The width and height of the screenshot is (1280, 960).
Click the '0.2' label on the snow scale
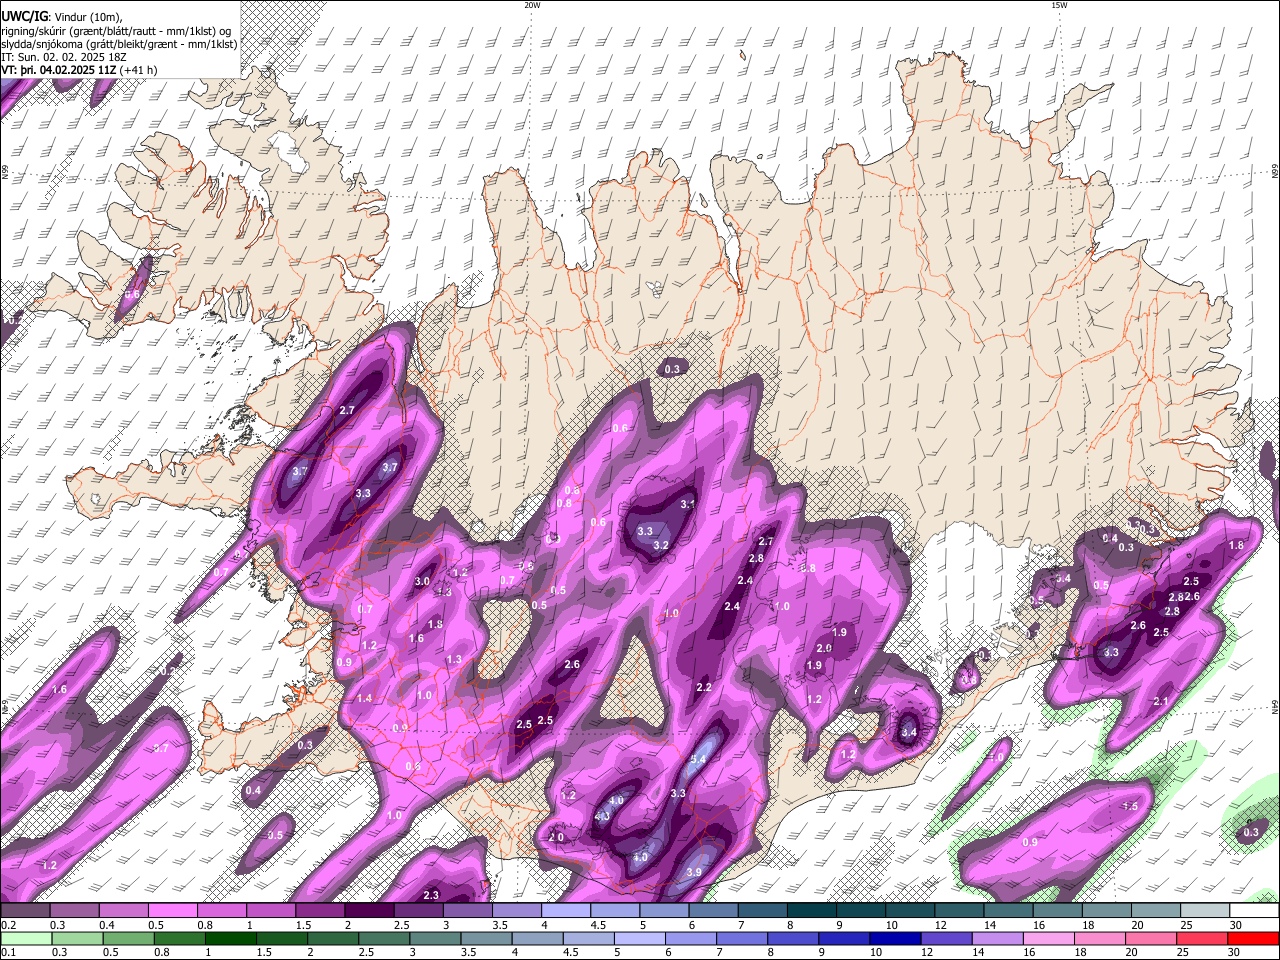tap(9, 925)
